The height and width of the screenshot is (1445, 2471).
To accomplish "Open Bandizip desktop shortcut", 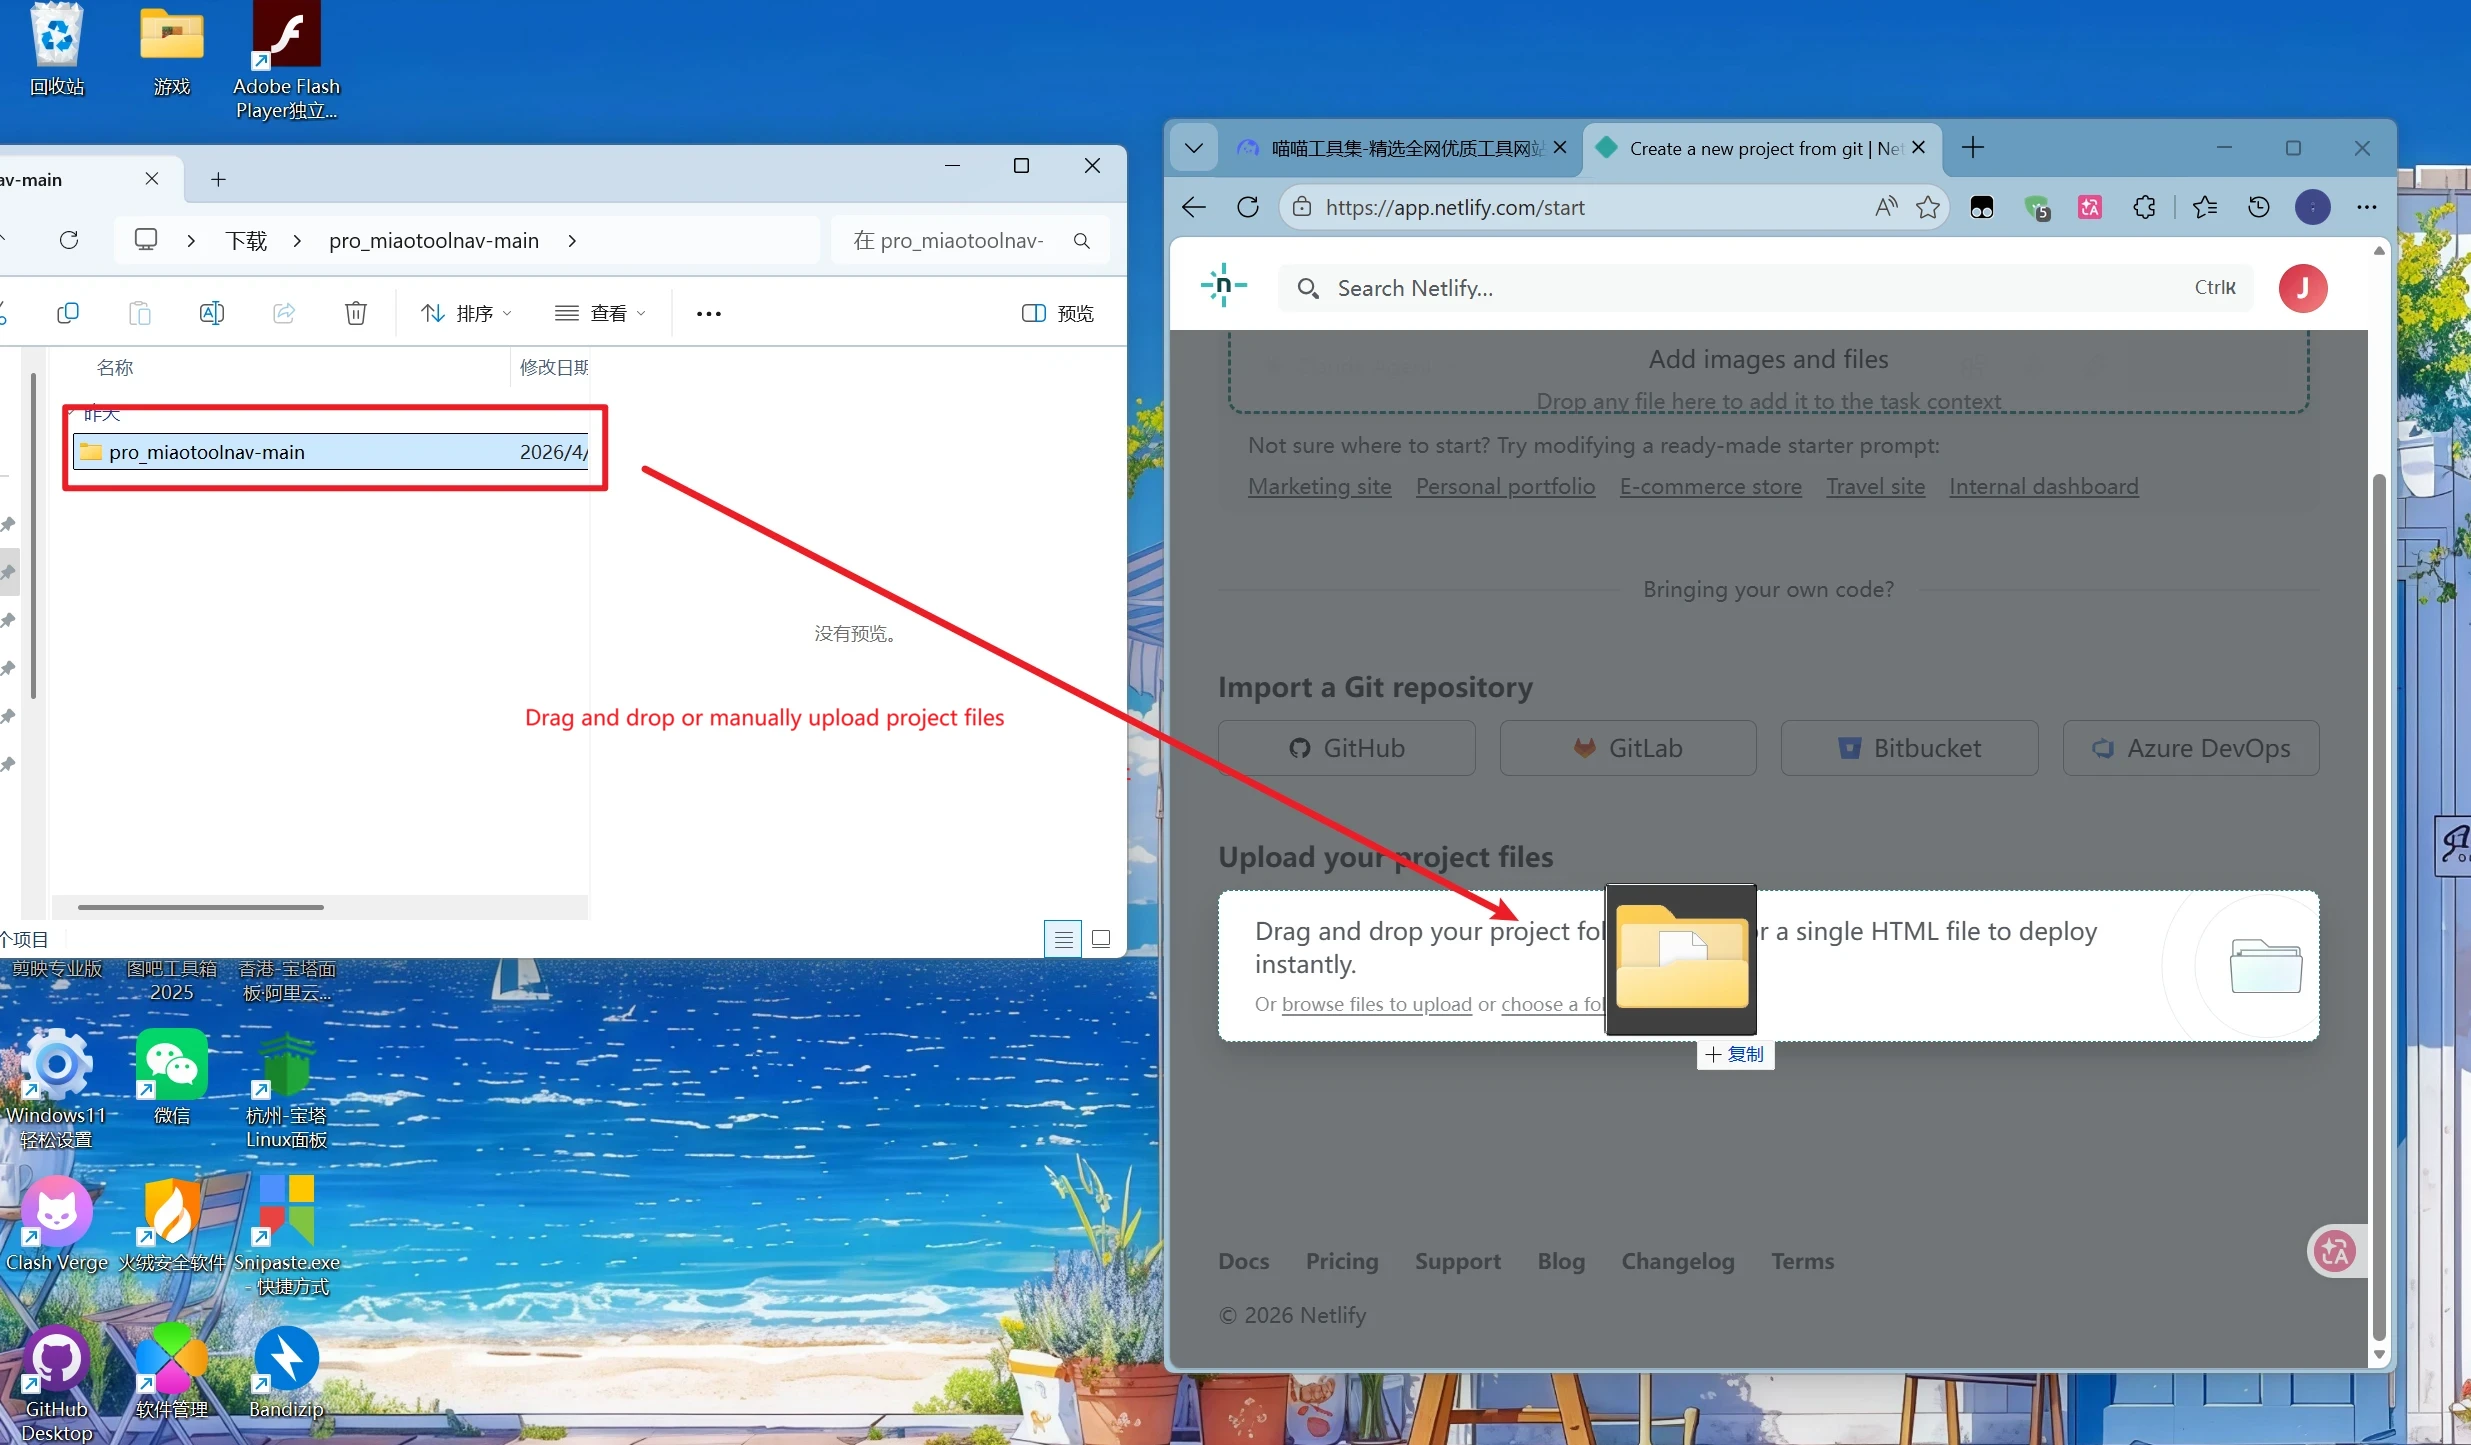I will pos(286,1372).
